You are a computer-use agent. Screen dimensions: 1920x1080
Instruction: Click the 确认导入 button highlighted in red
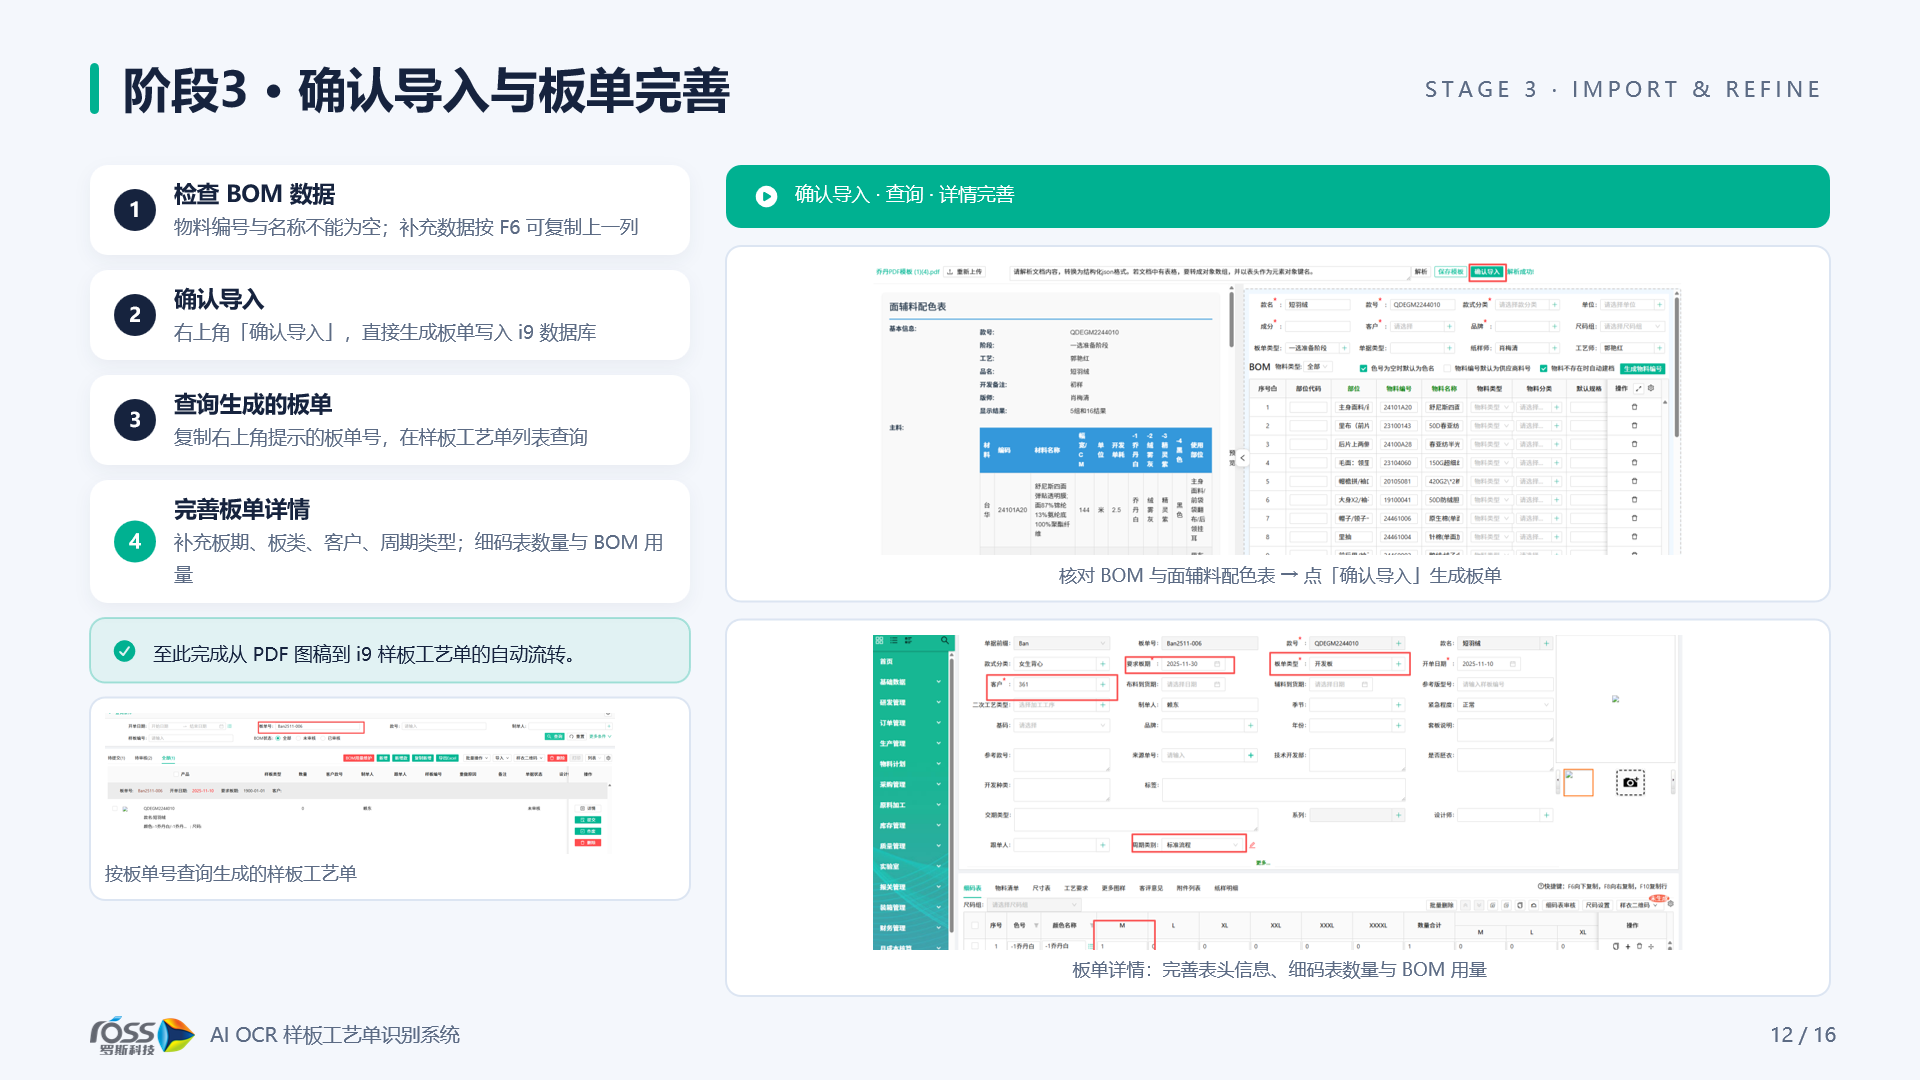pos(1487,272)
